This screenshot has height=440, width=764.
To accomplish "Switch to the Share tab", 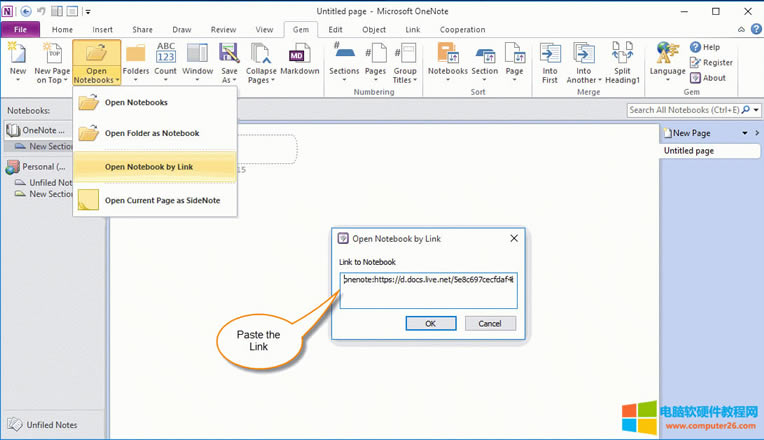I will 142,30.
